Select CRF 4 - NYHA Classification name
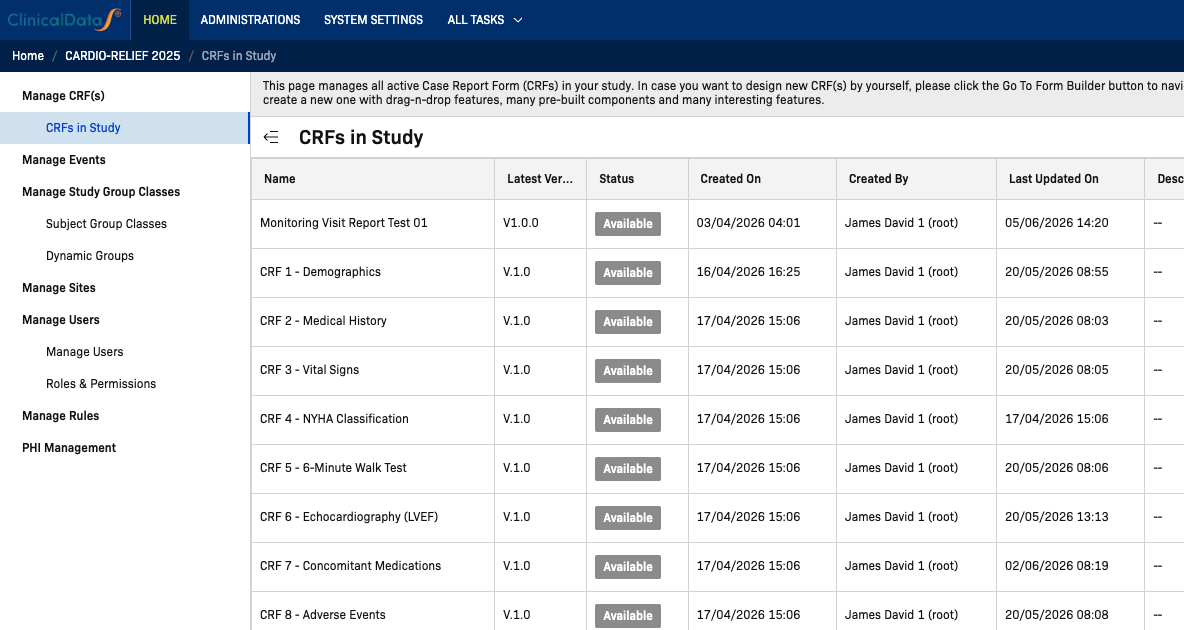The image size is (1184, 630). pos(335,419)
